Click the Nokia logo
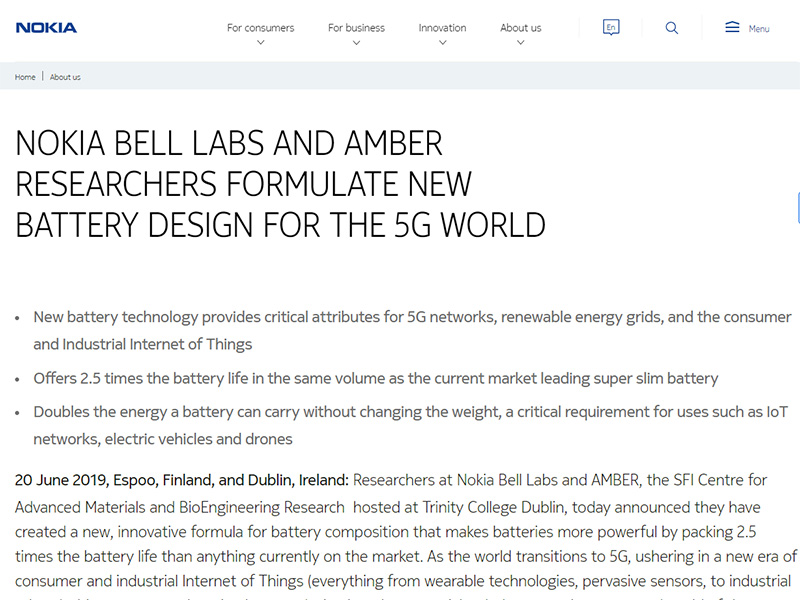 [46, 28]
